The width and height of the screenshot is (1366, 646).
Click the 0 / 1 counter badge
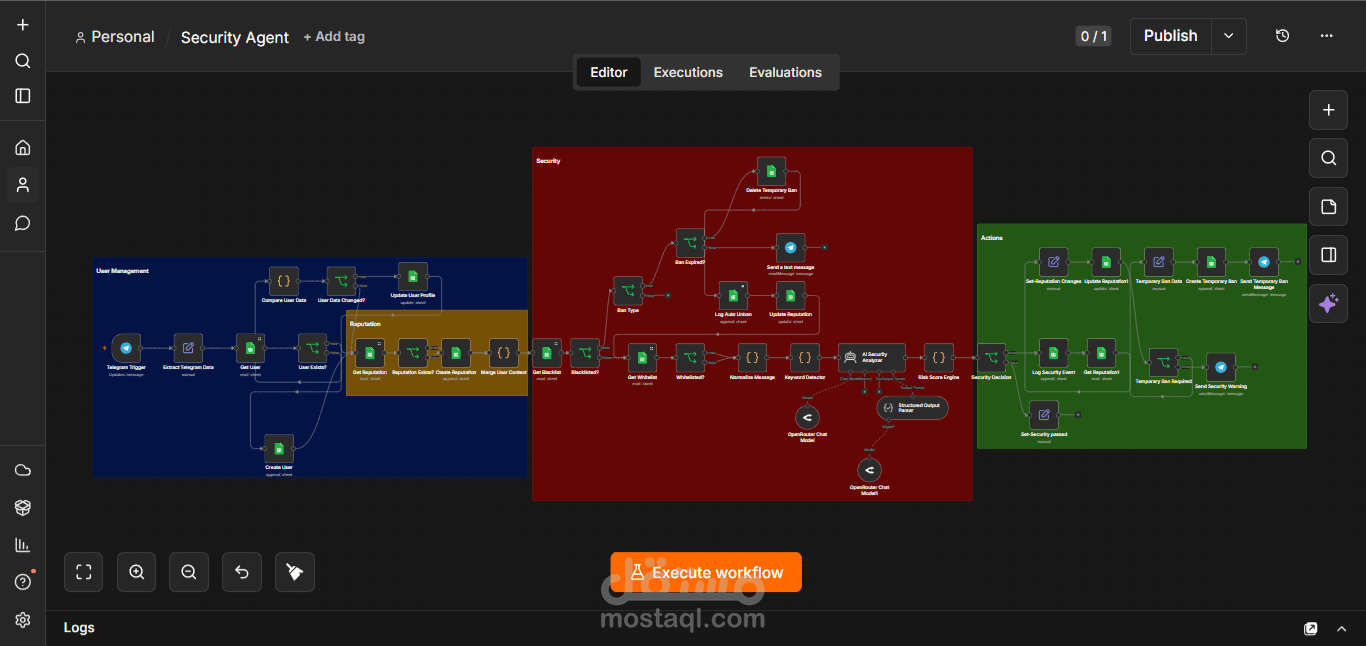1093,36
